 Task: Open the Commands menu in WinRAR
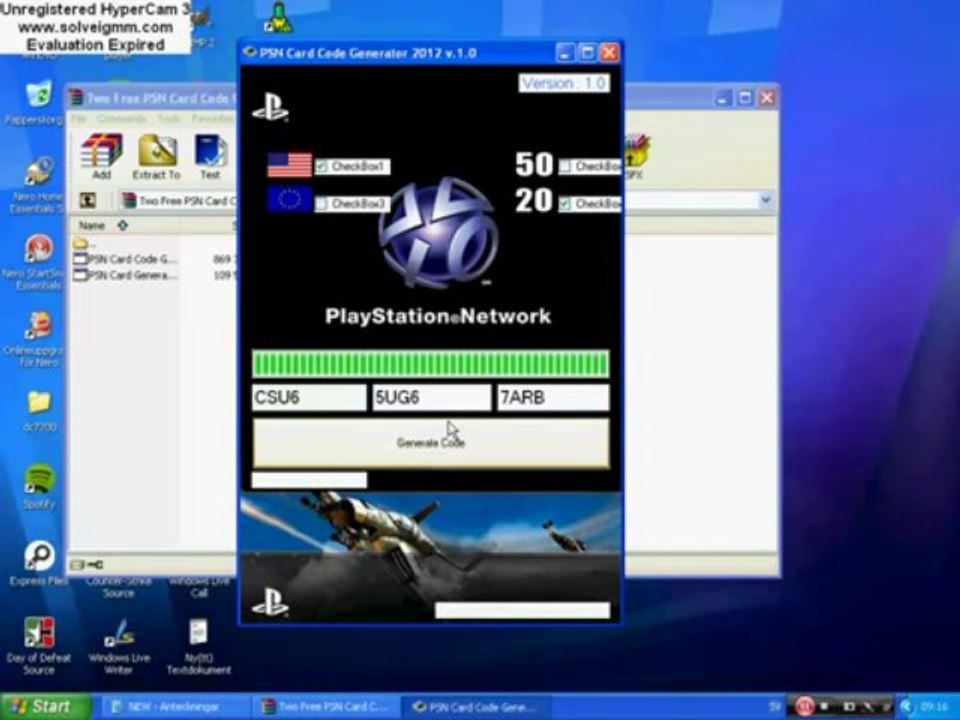[121, 118]
